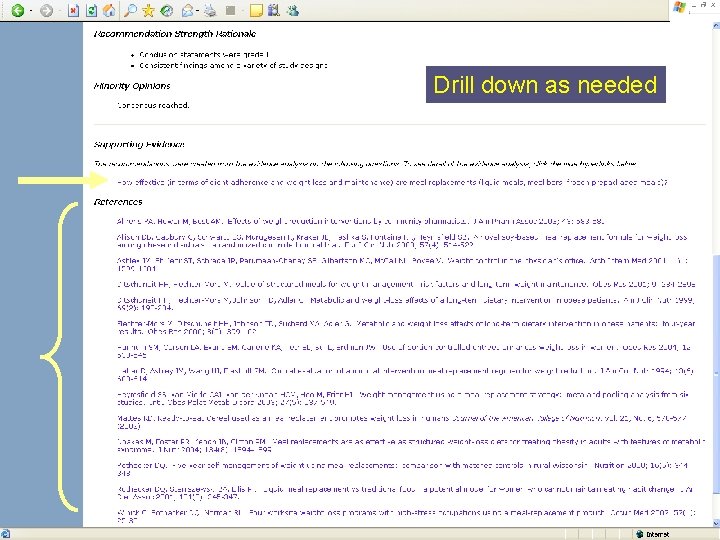Click the 'References' section heading
The width and height of the screenshot is (720, 540).
click(x=118, y=202)
